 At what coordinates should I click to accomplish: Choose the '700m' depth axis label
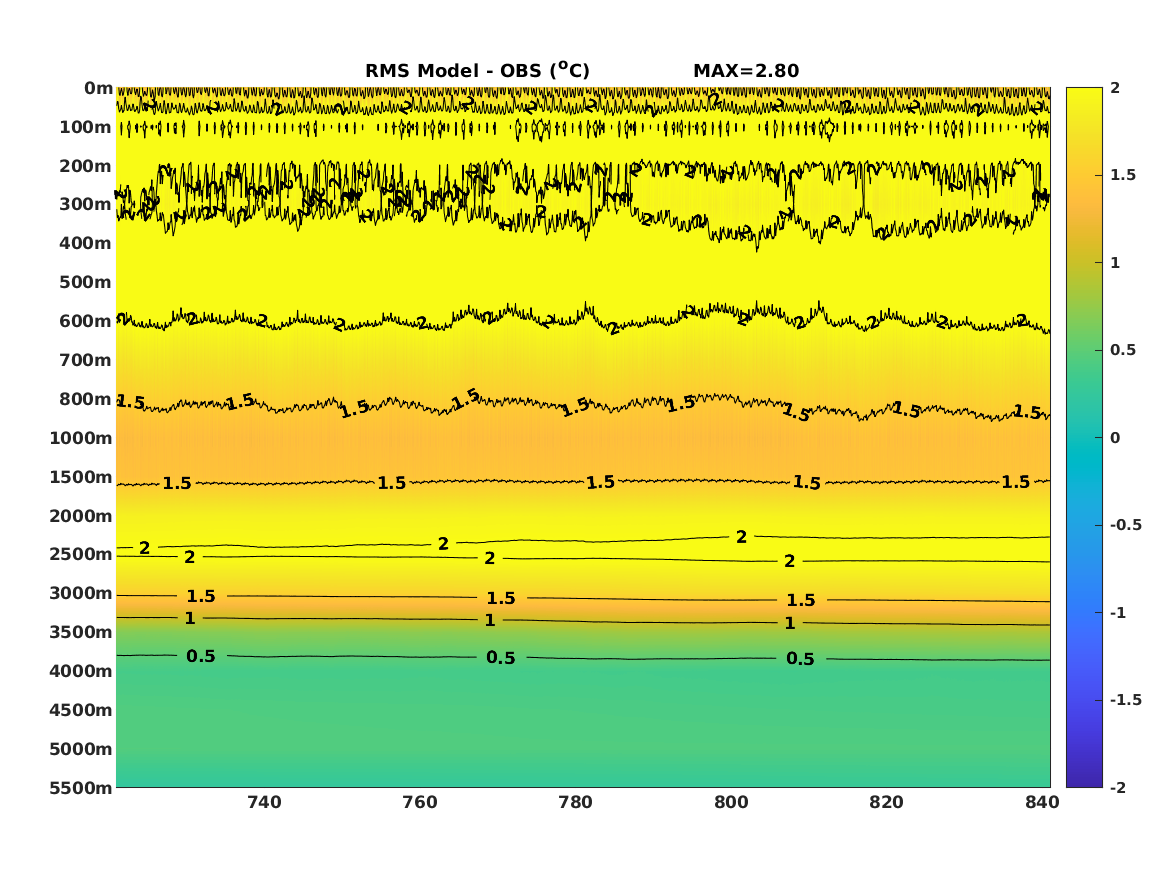[86, 360]
